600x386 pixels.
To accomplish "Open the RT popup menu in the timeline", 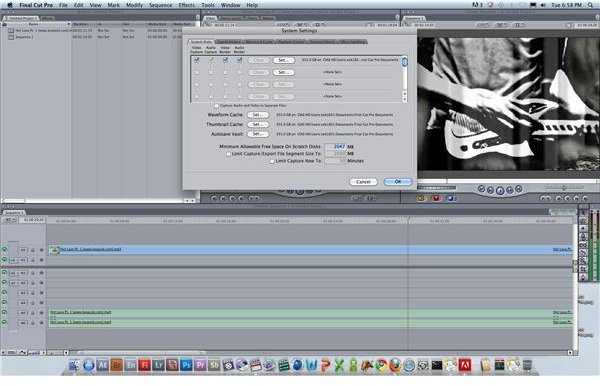I will tap(9, 220).
